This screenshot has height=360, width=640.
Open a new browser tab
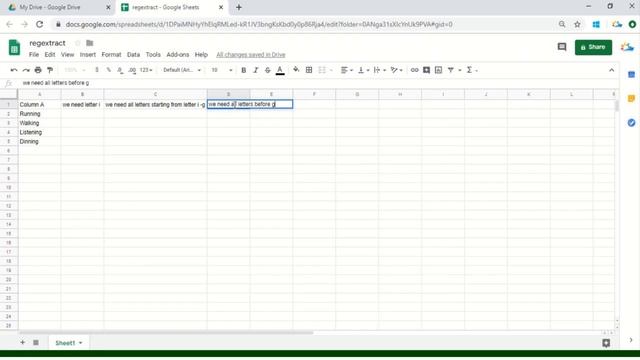[239, 7]
